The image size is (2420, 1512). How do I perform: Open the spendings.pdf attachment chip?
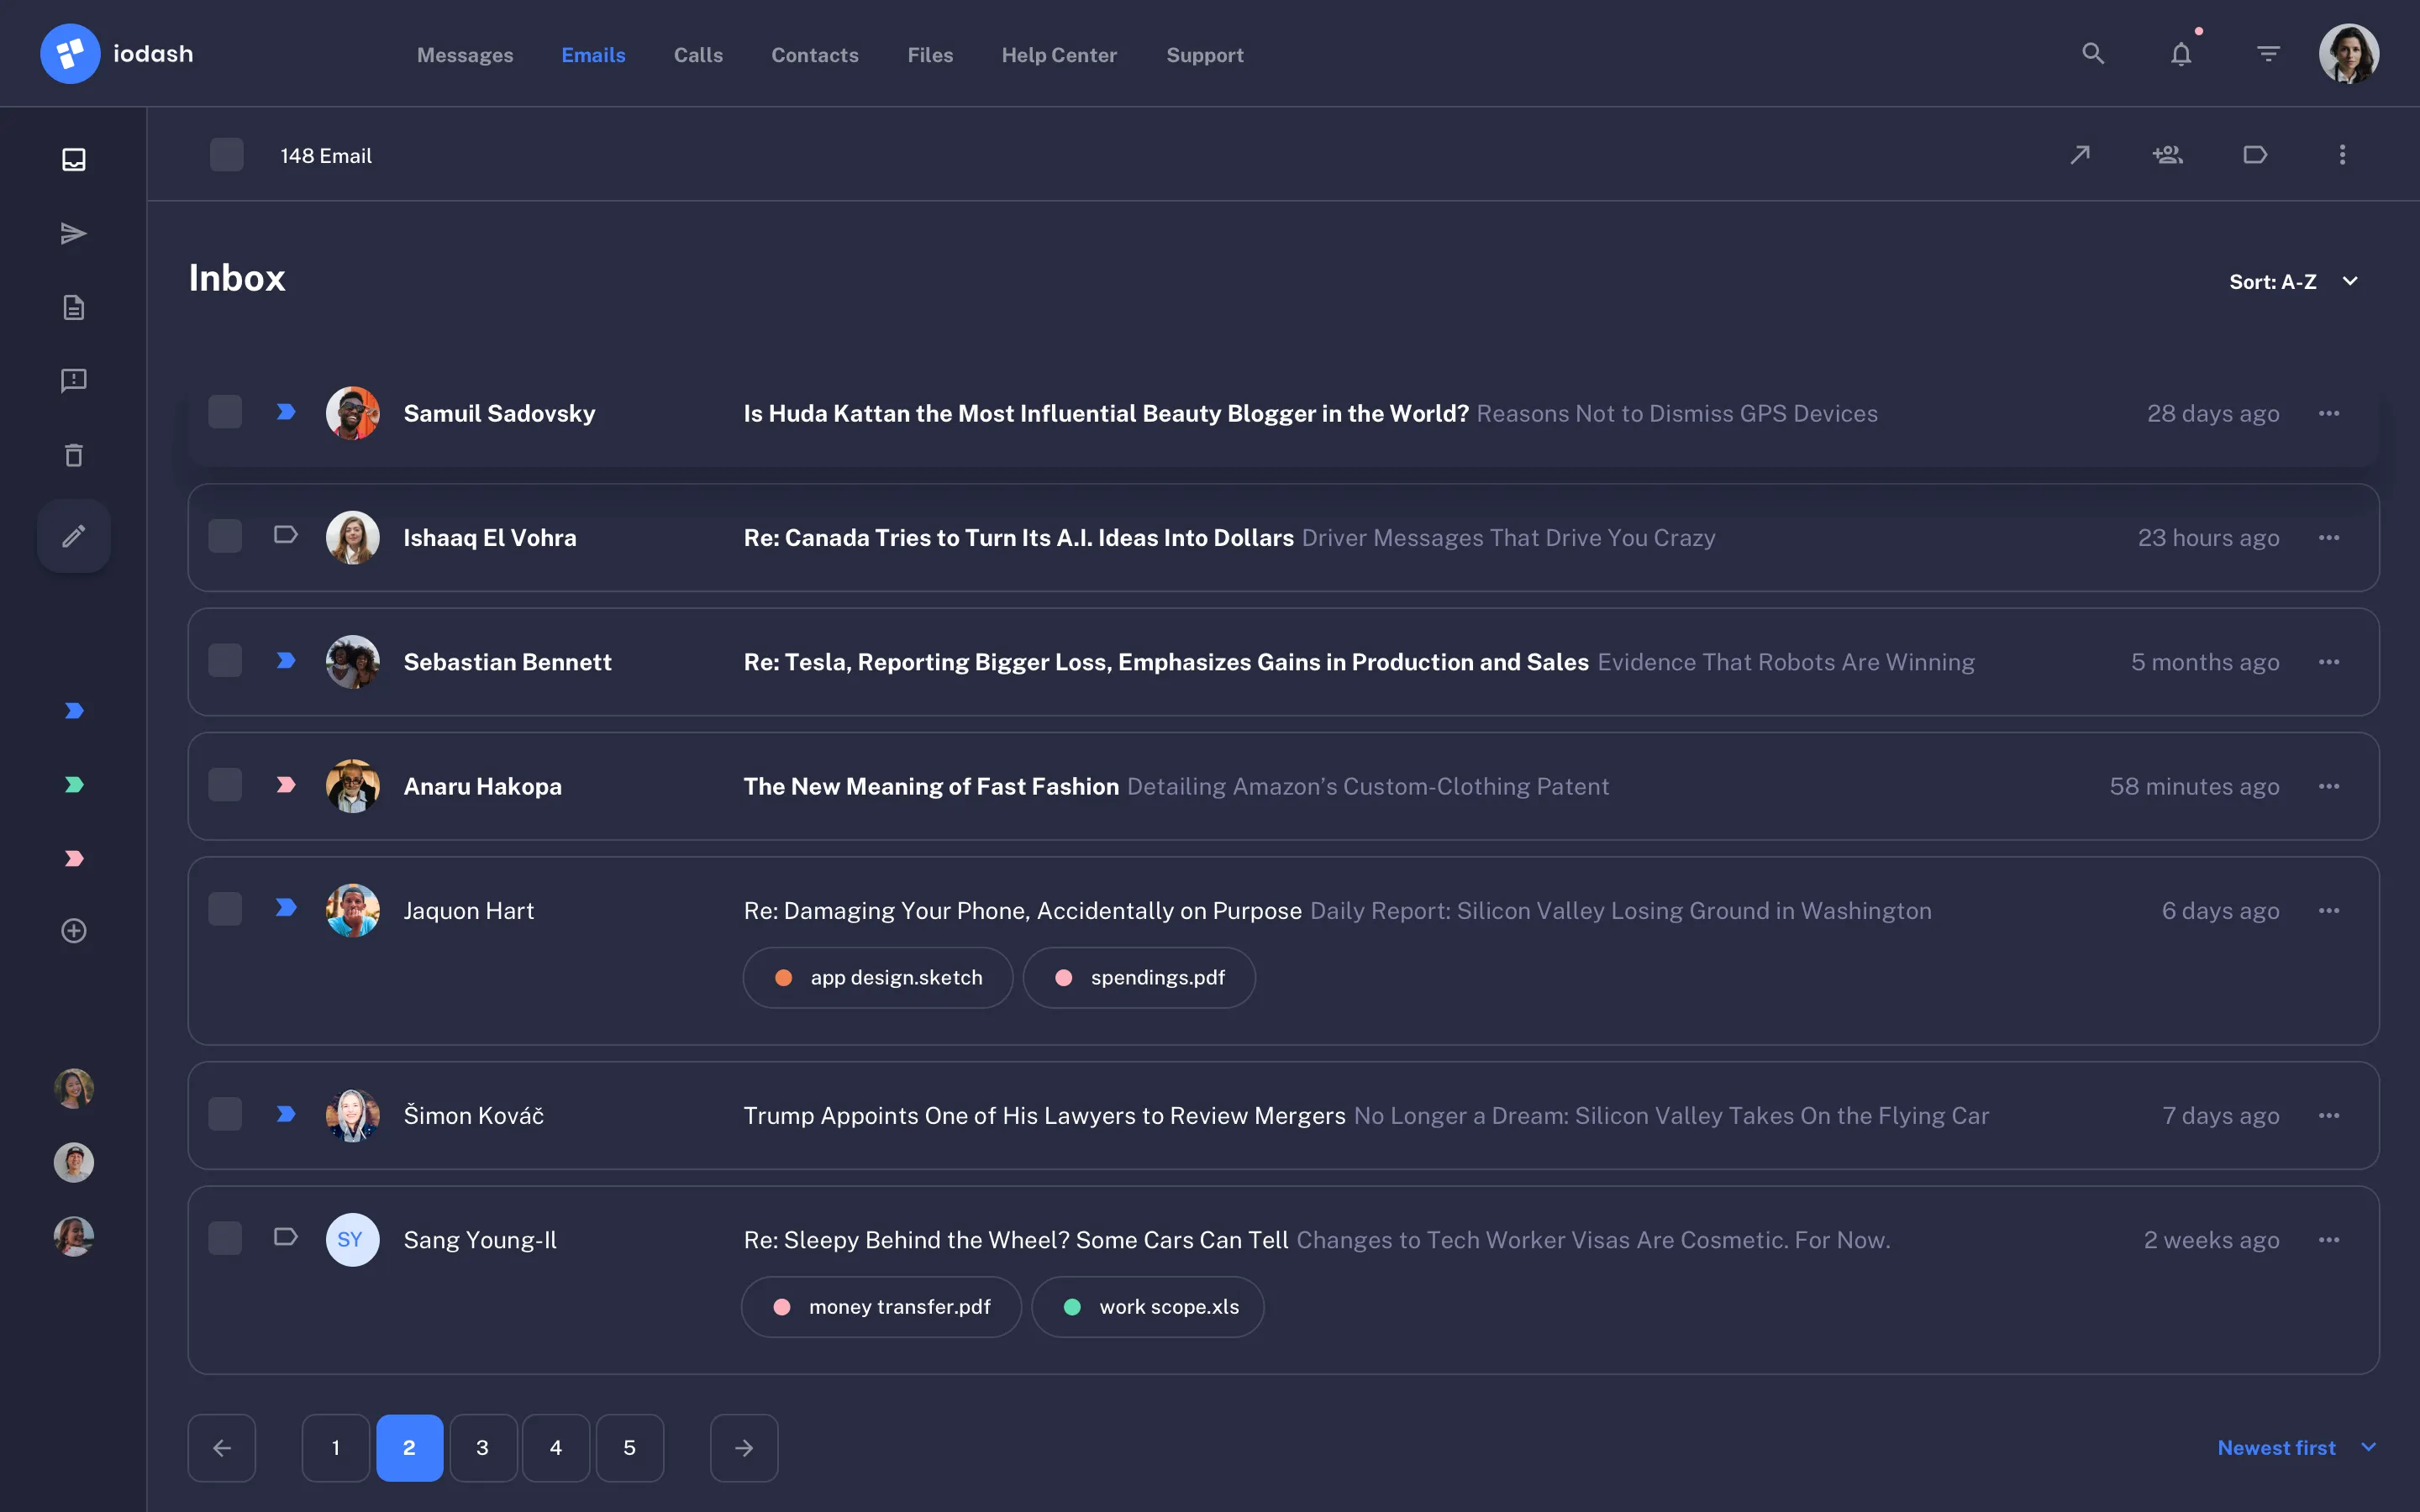point(1139,977)
